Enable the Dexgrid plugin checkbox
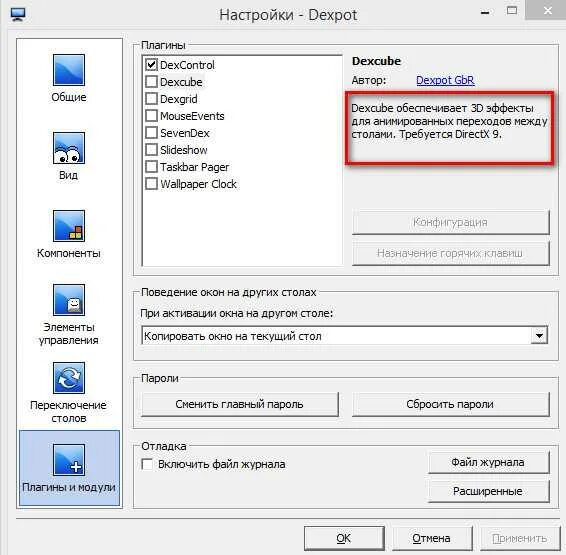Image resolution: width=566 pixels, height=555 pixels. [151, 99]
